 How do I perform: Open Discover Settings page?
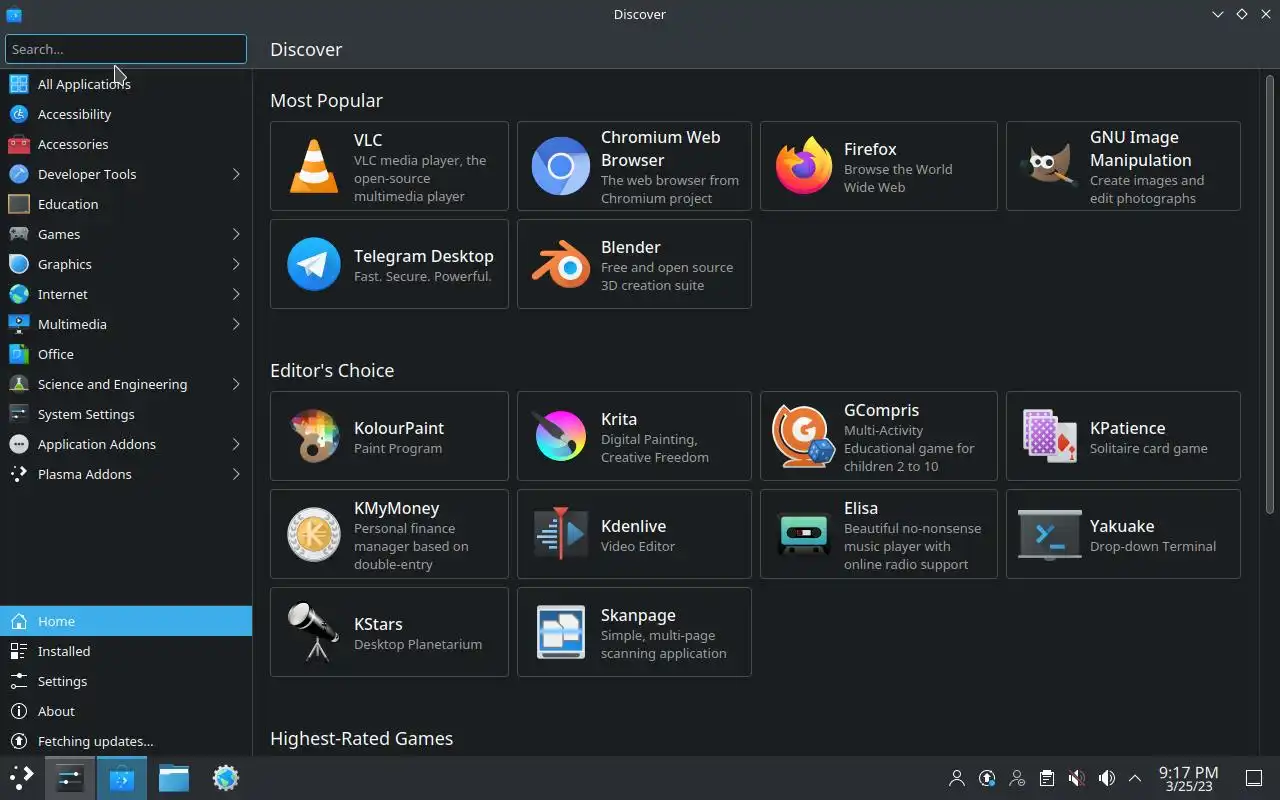pyautogui.click(x=126, y=681)
